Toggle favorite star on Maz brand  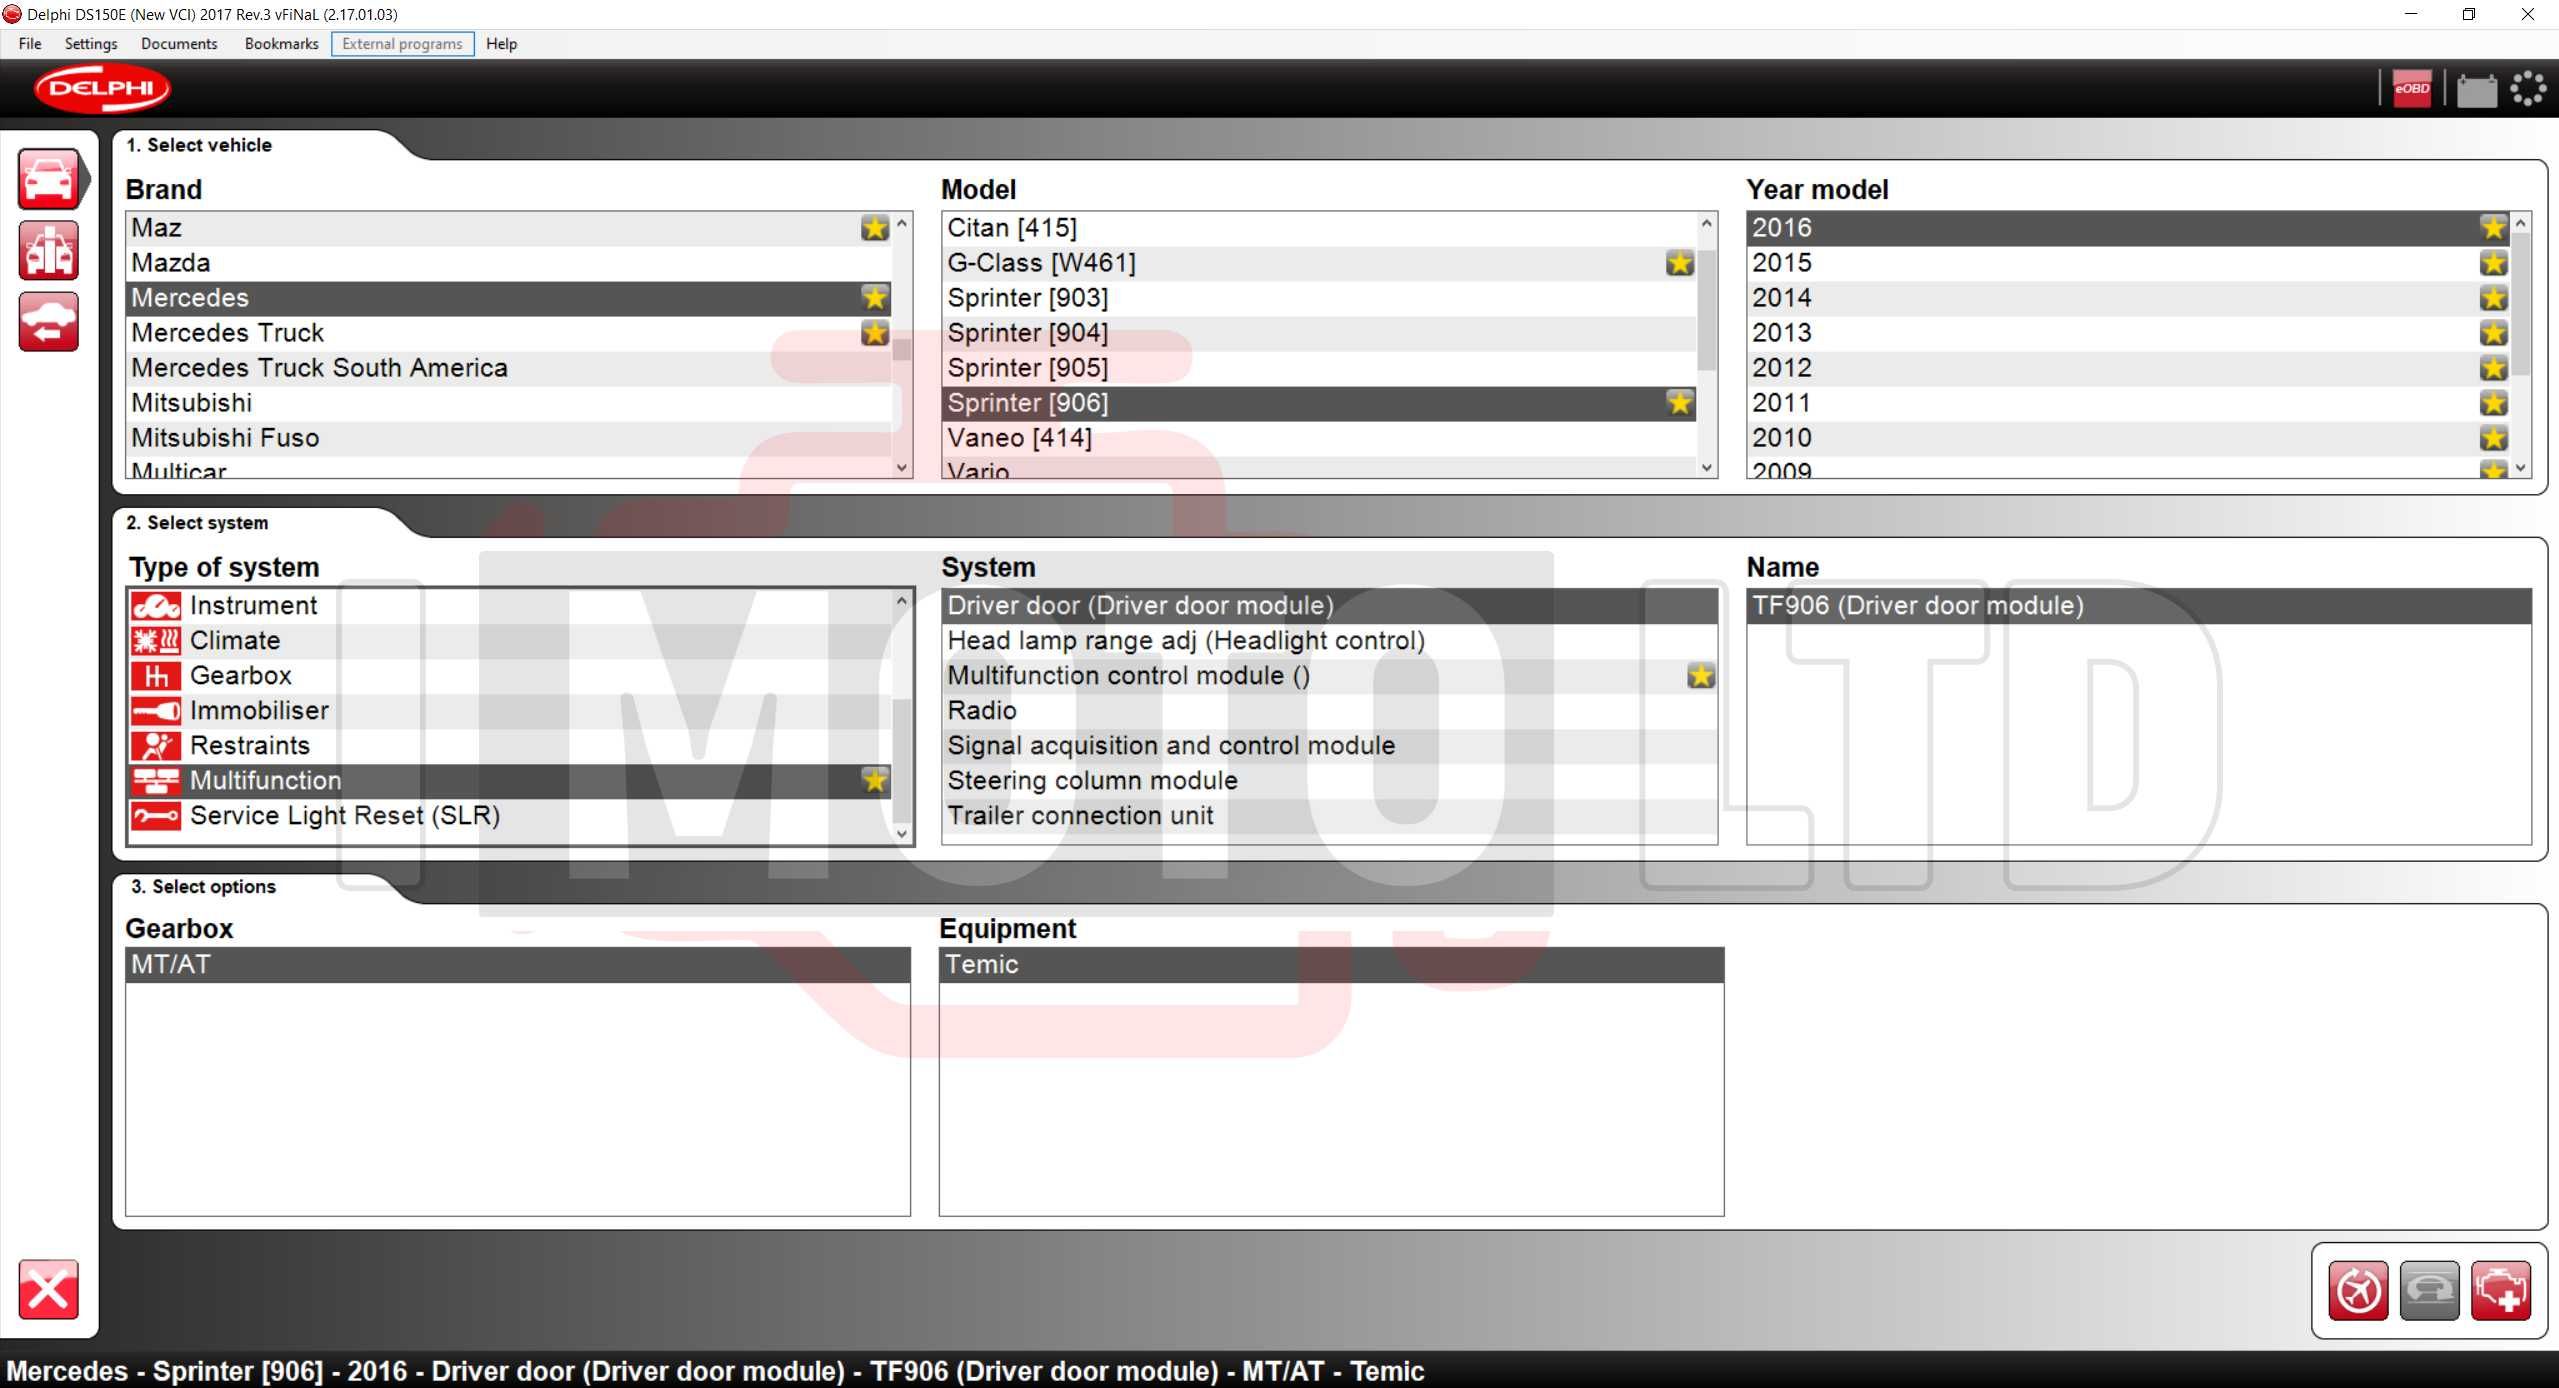(x=875, y=228)
